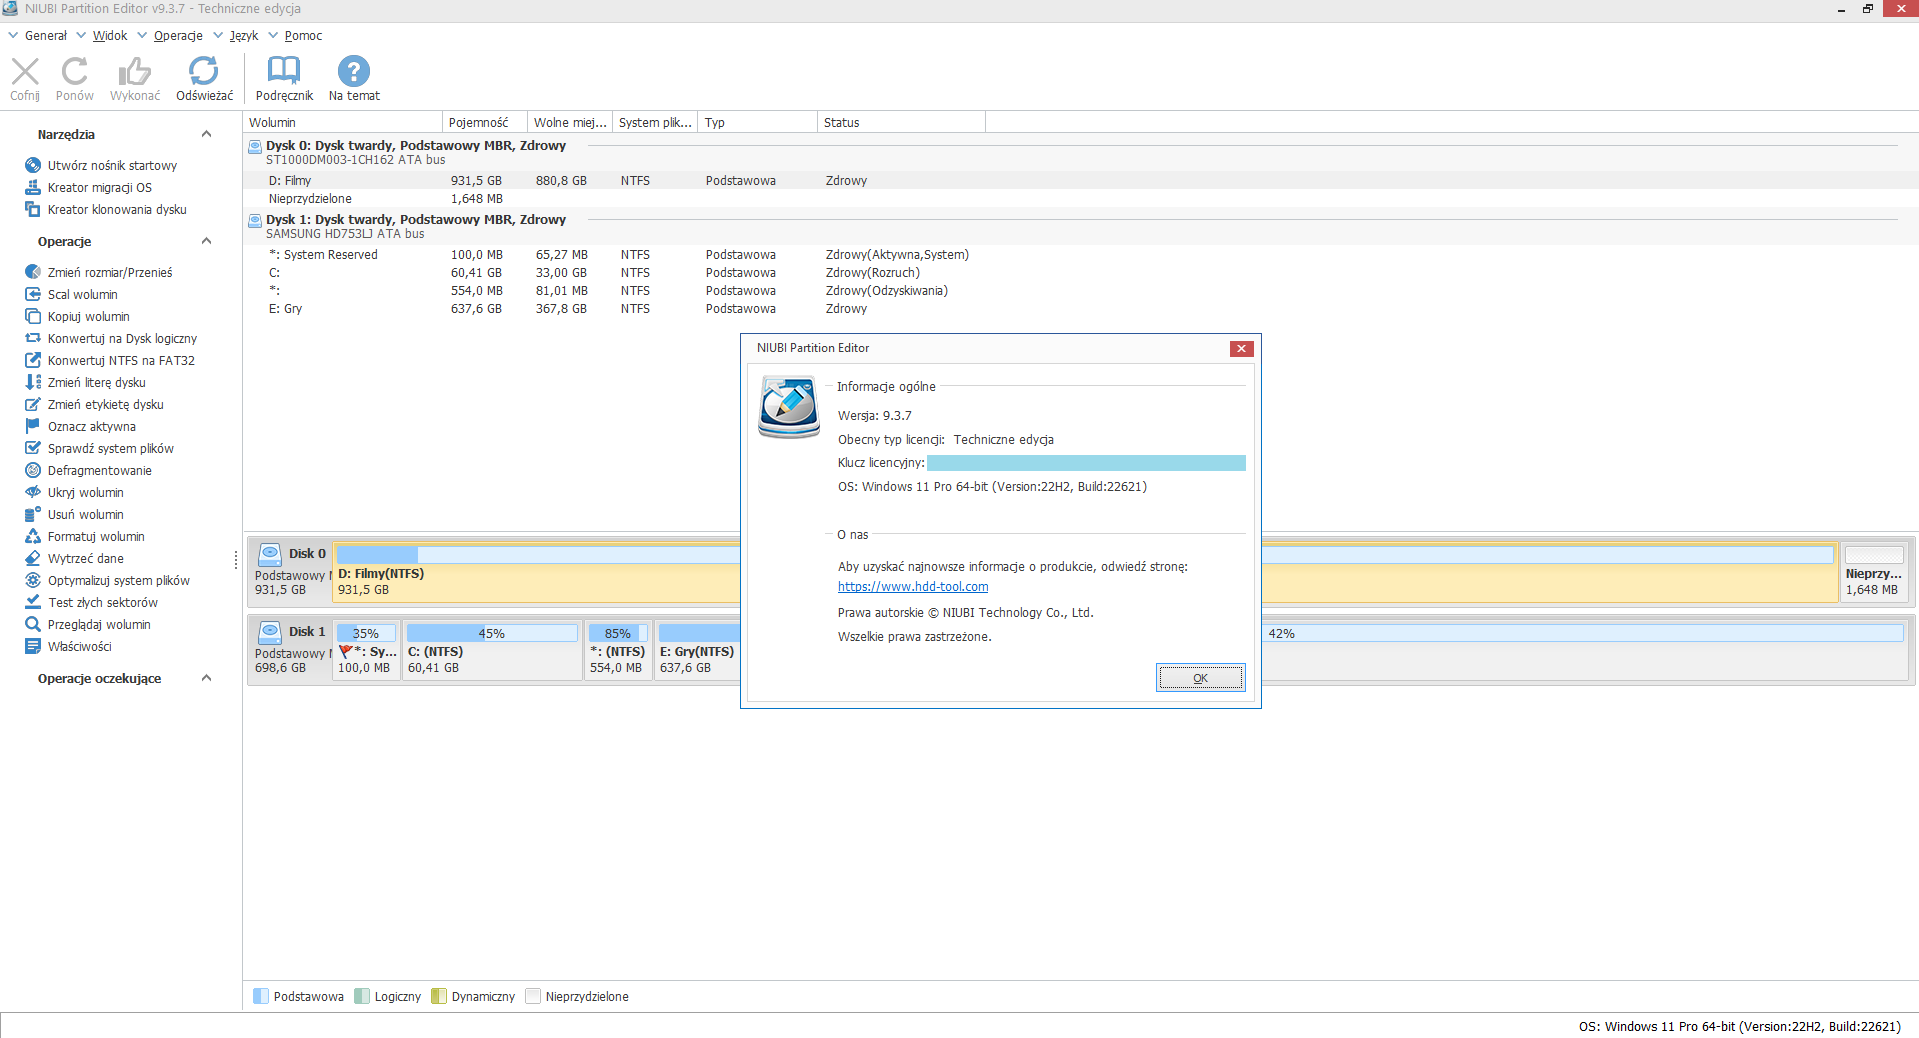
Task: Select C: partition row in the list
Action: tap(1080, 273)
